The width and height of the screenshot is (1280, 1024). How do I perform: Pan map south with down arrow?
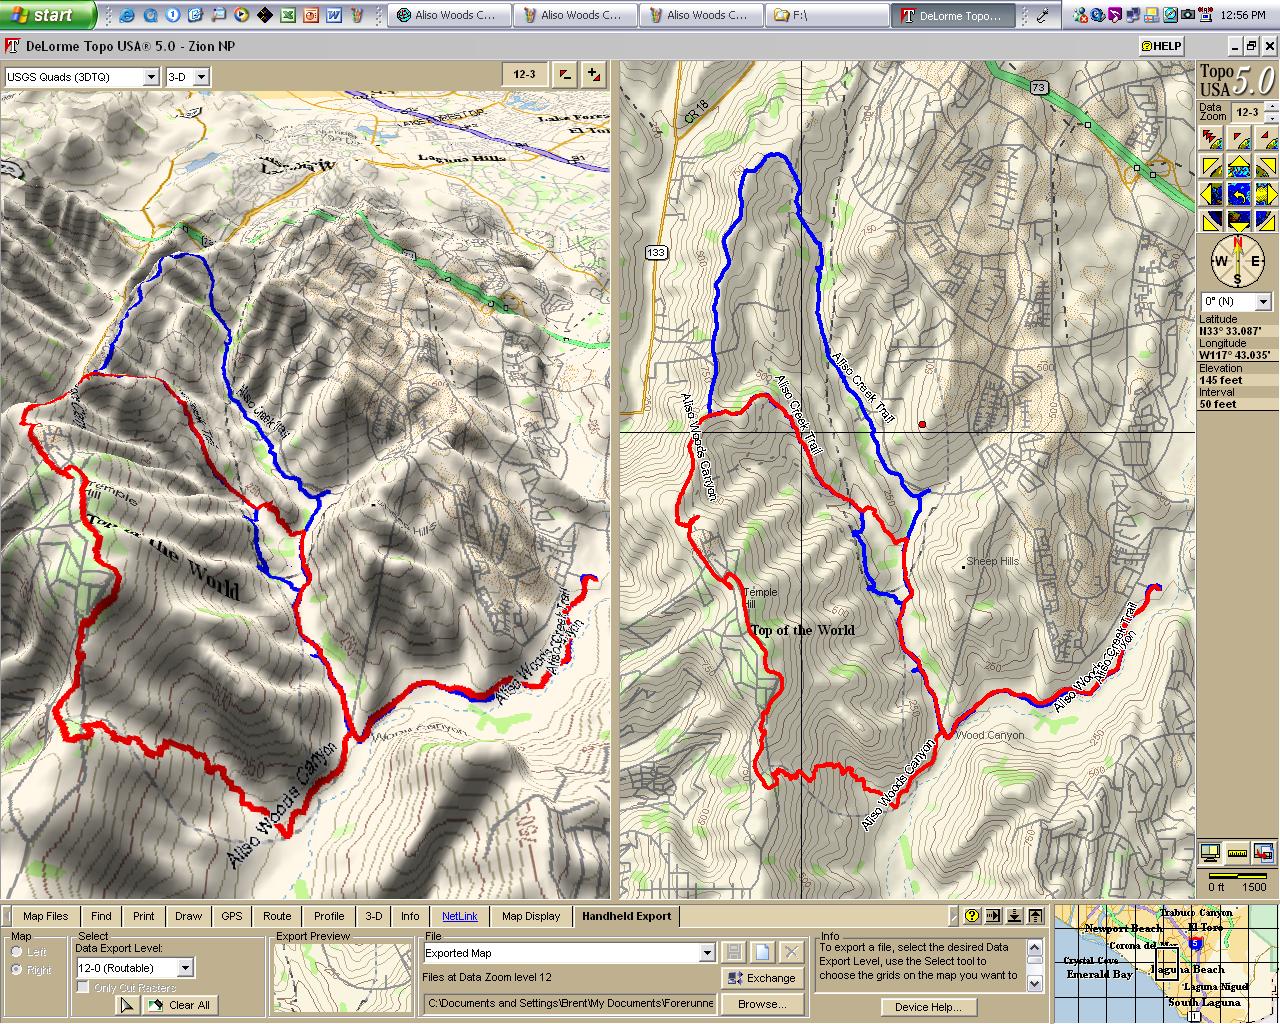[x=1239, y=221]
